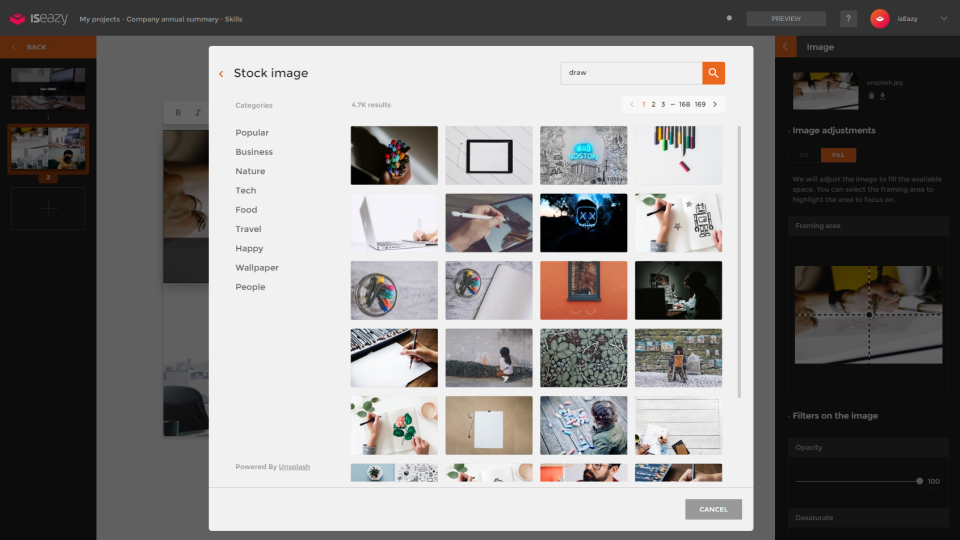Image resolution: width=960 pixels, height=540 pixels.
Task: Choose the neon LED mask image
Action: pos(583,223)
